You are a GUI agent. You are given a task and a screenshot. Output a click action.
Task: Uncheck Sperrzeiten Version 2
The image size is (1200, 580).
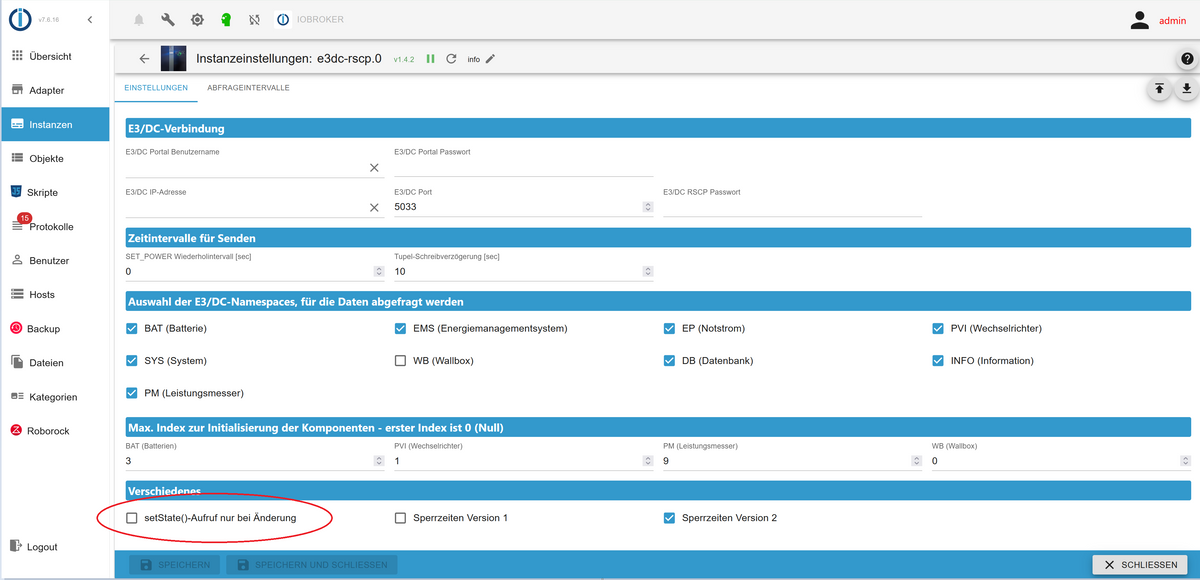pyautogui.click(x=670, y=518)
